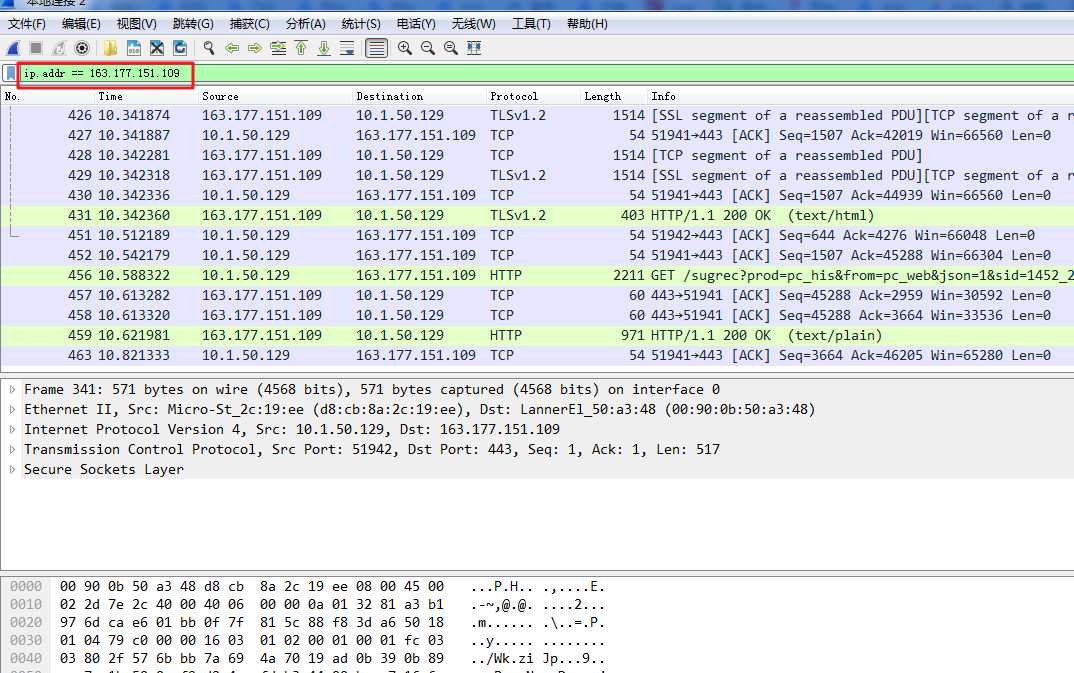Zoom out the main window text

(x=428, y=48)
